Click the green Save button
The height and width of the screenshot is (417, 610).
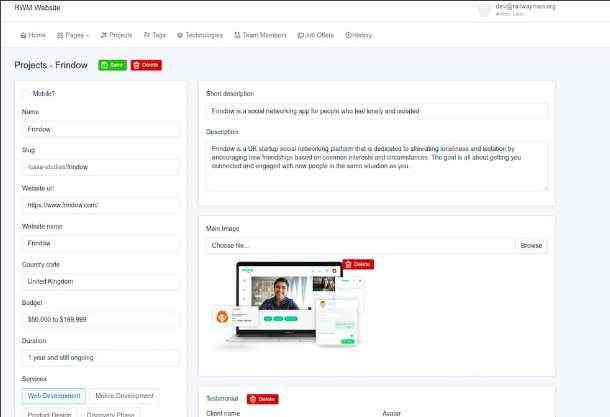[x=113, y=65]
